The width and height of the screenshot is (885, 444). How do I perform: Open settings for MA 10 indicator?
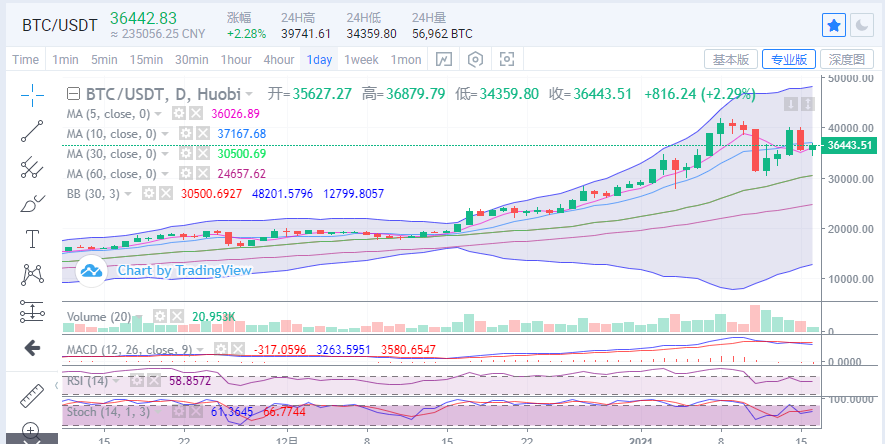(185, 134)
